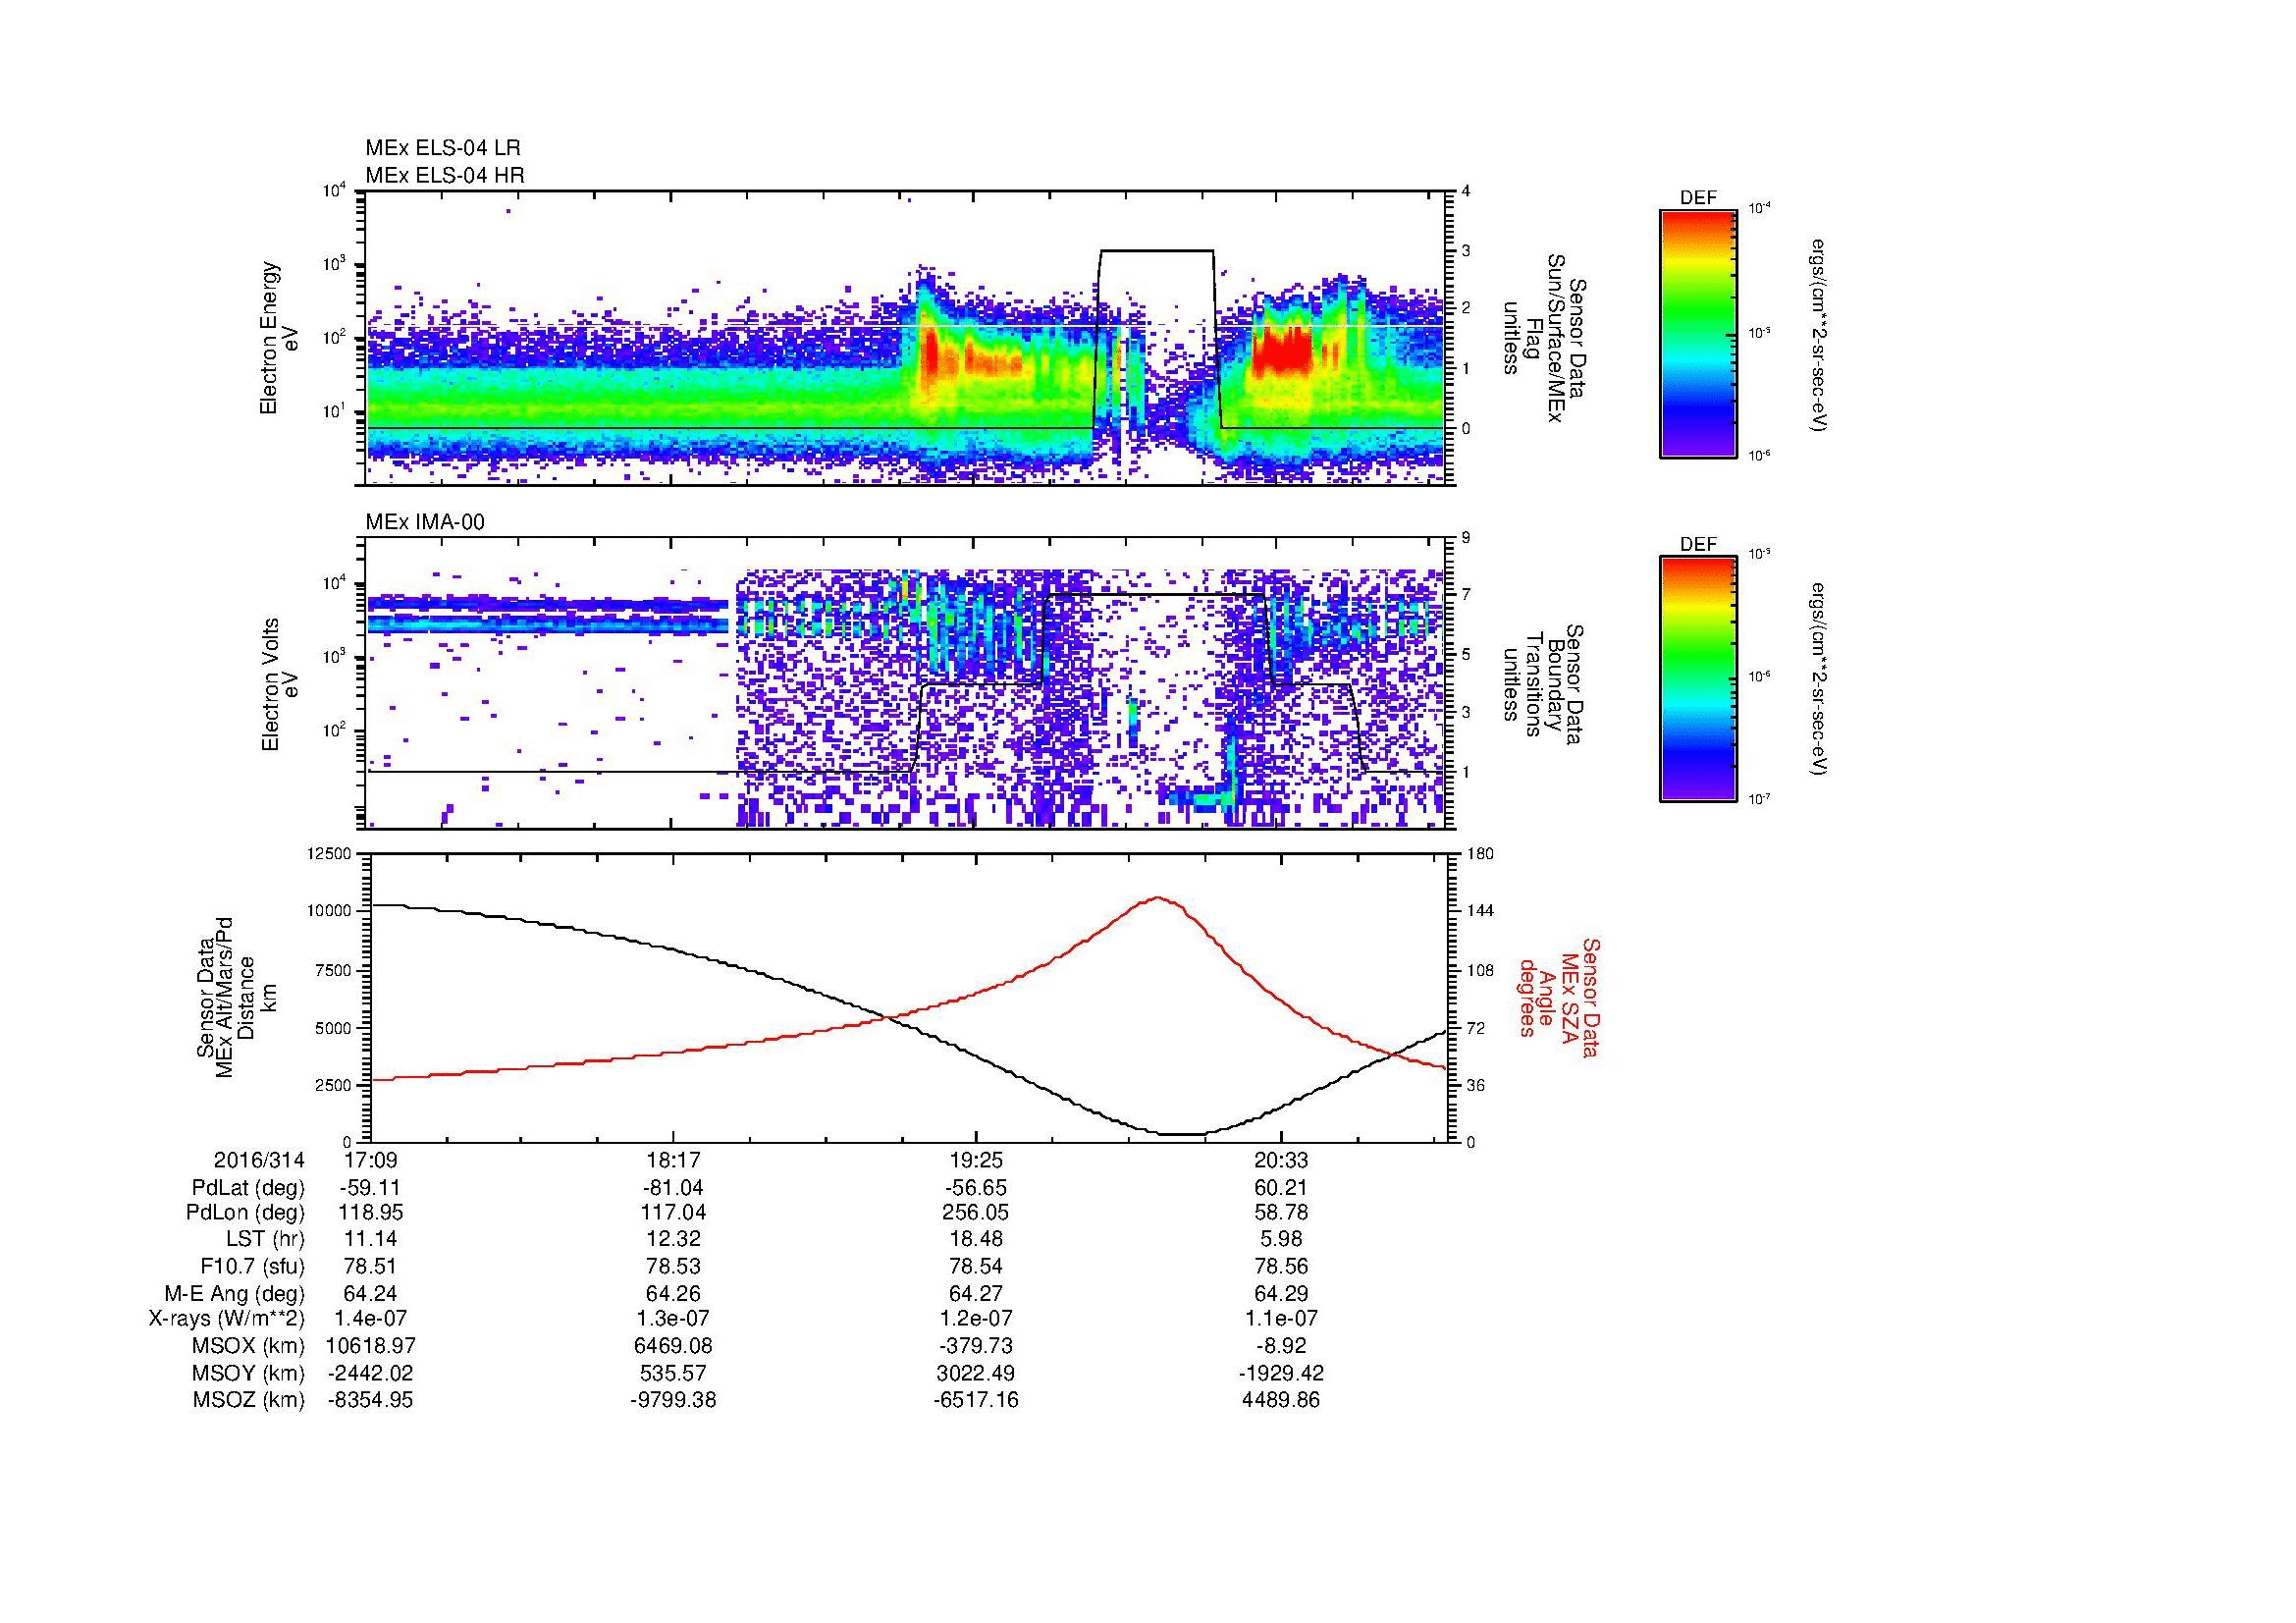Click the 'PdLon (deg)' row label
Screen dimensions: 2296x1623
pos(245,1213)
